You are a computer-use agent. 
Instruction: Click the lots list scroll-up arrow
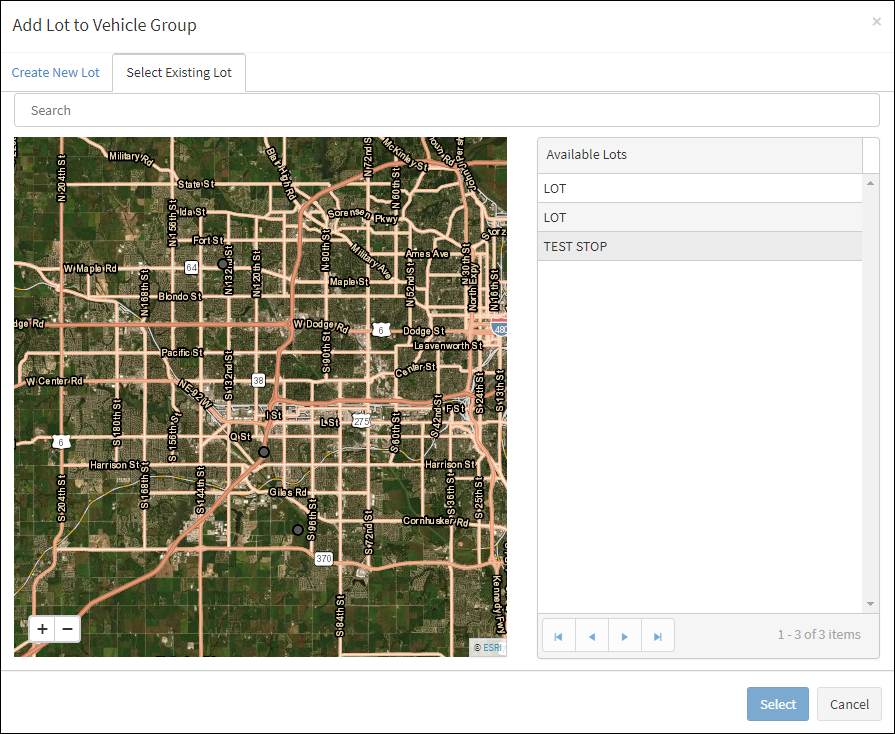[870, 182]
